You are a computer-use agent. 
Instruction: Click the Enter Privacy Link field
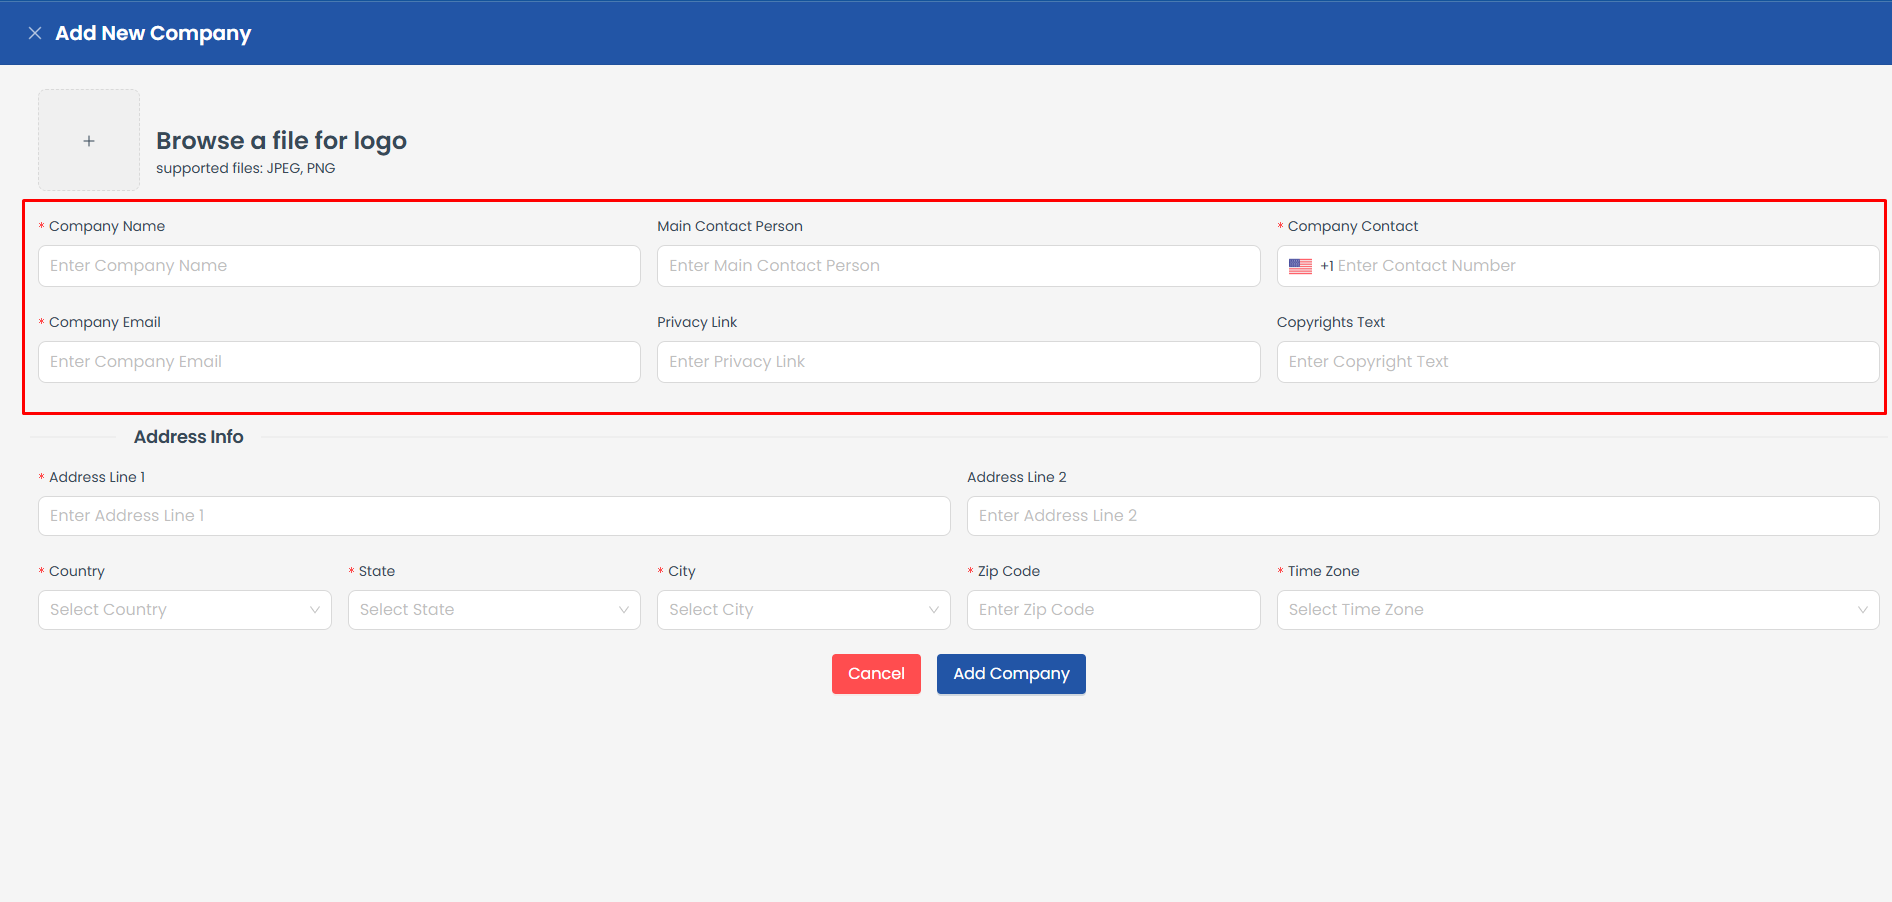pyautogui.click(x=958, y=362)
